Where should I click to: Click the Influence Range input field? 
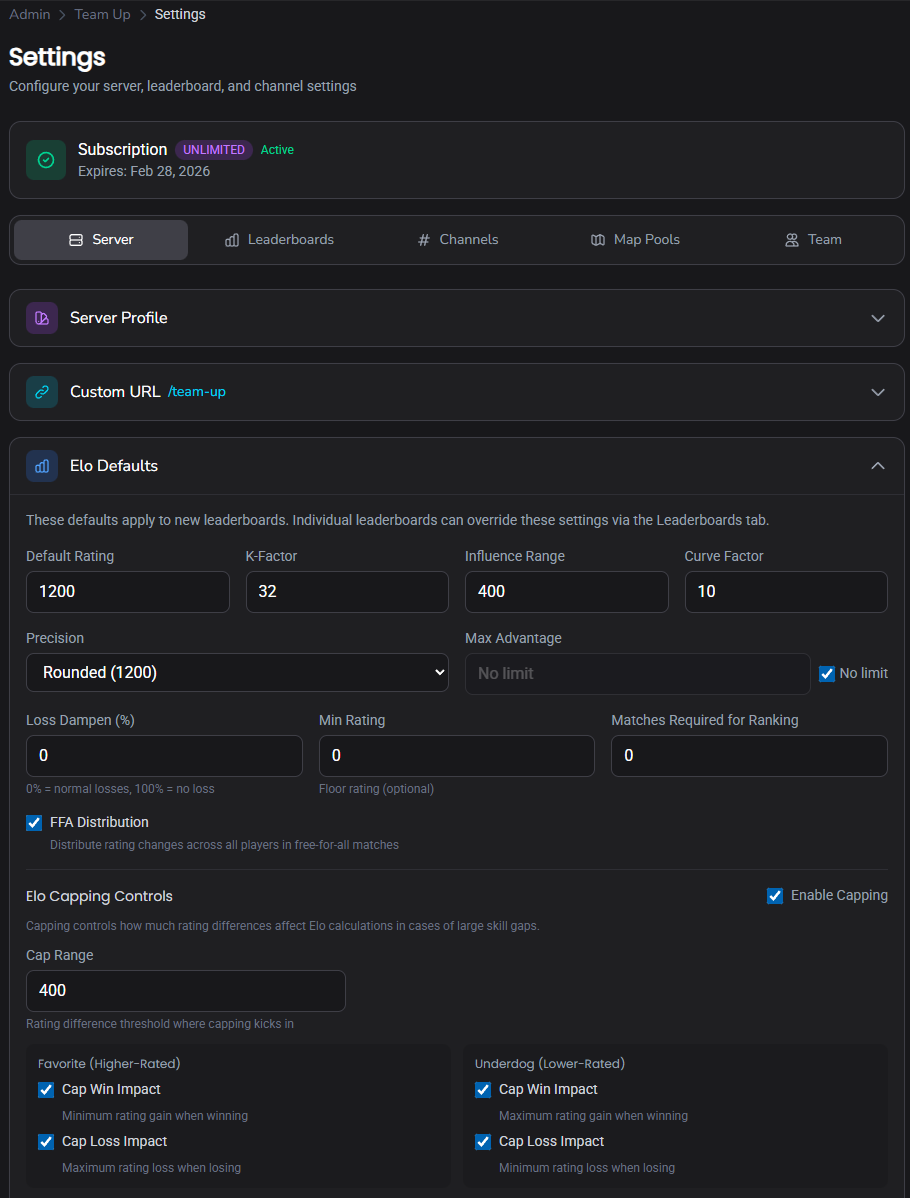click(x=567, y=592)
